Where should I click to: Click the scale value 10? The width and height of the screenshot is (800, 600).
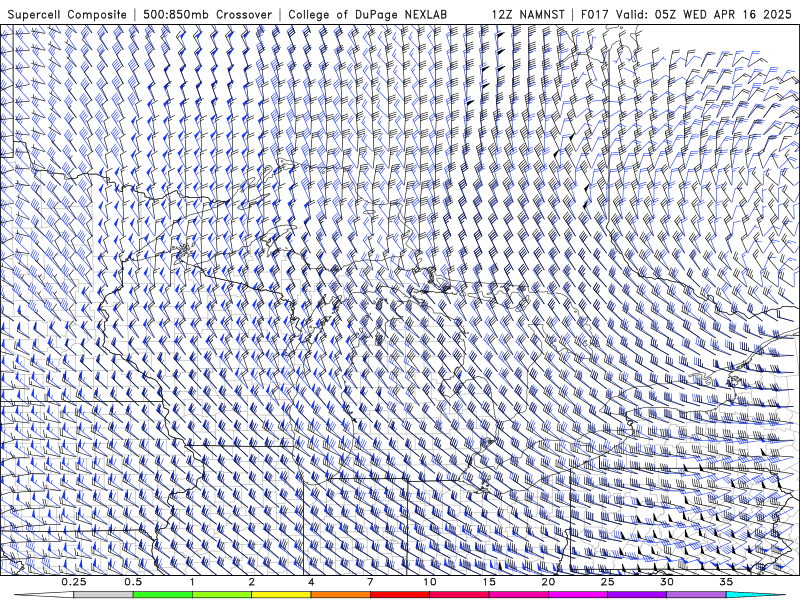(x=430, y=582)
